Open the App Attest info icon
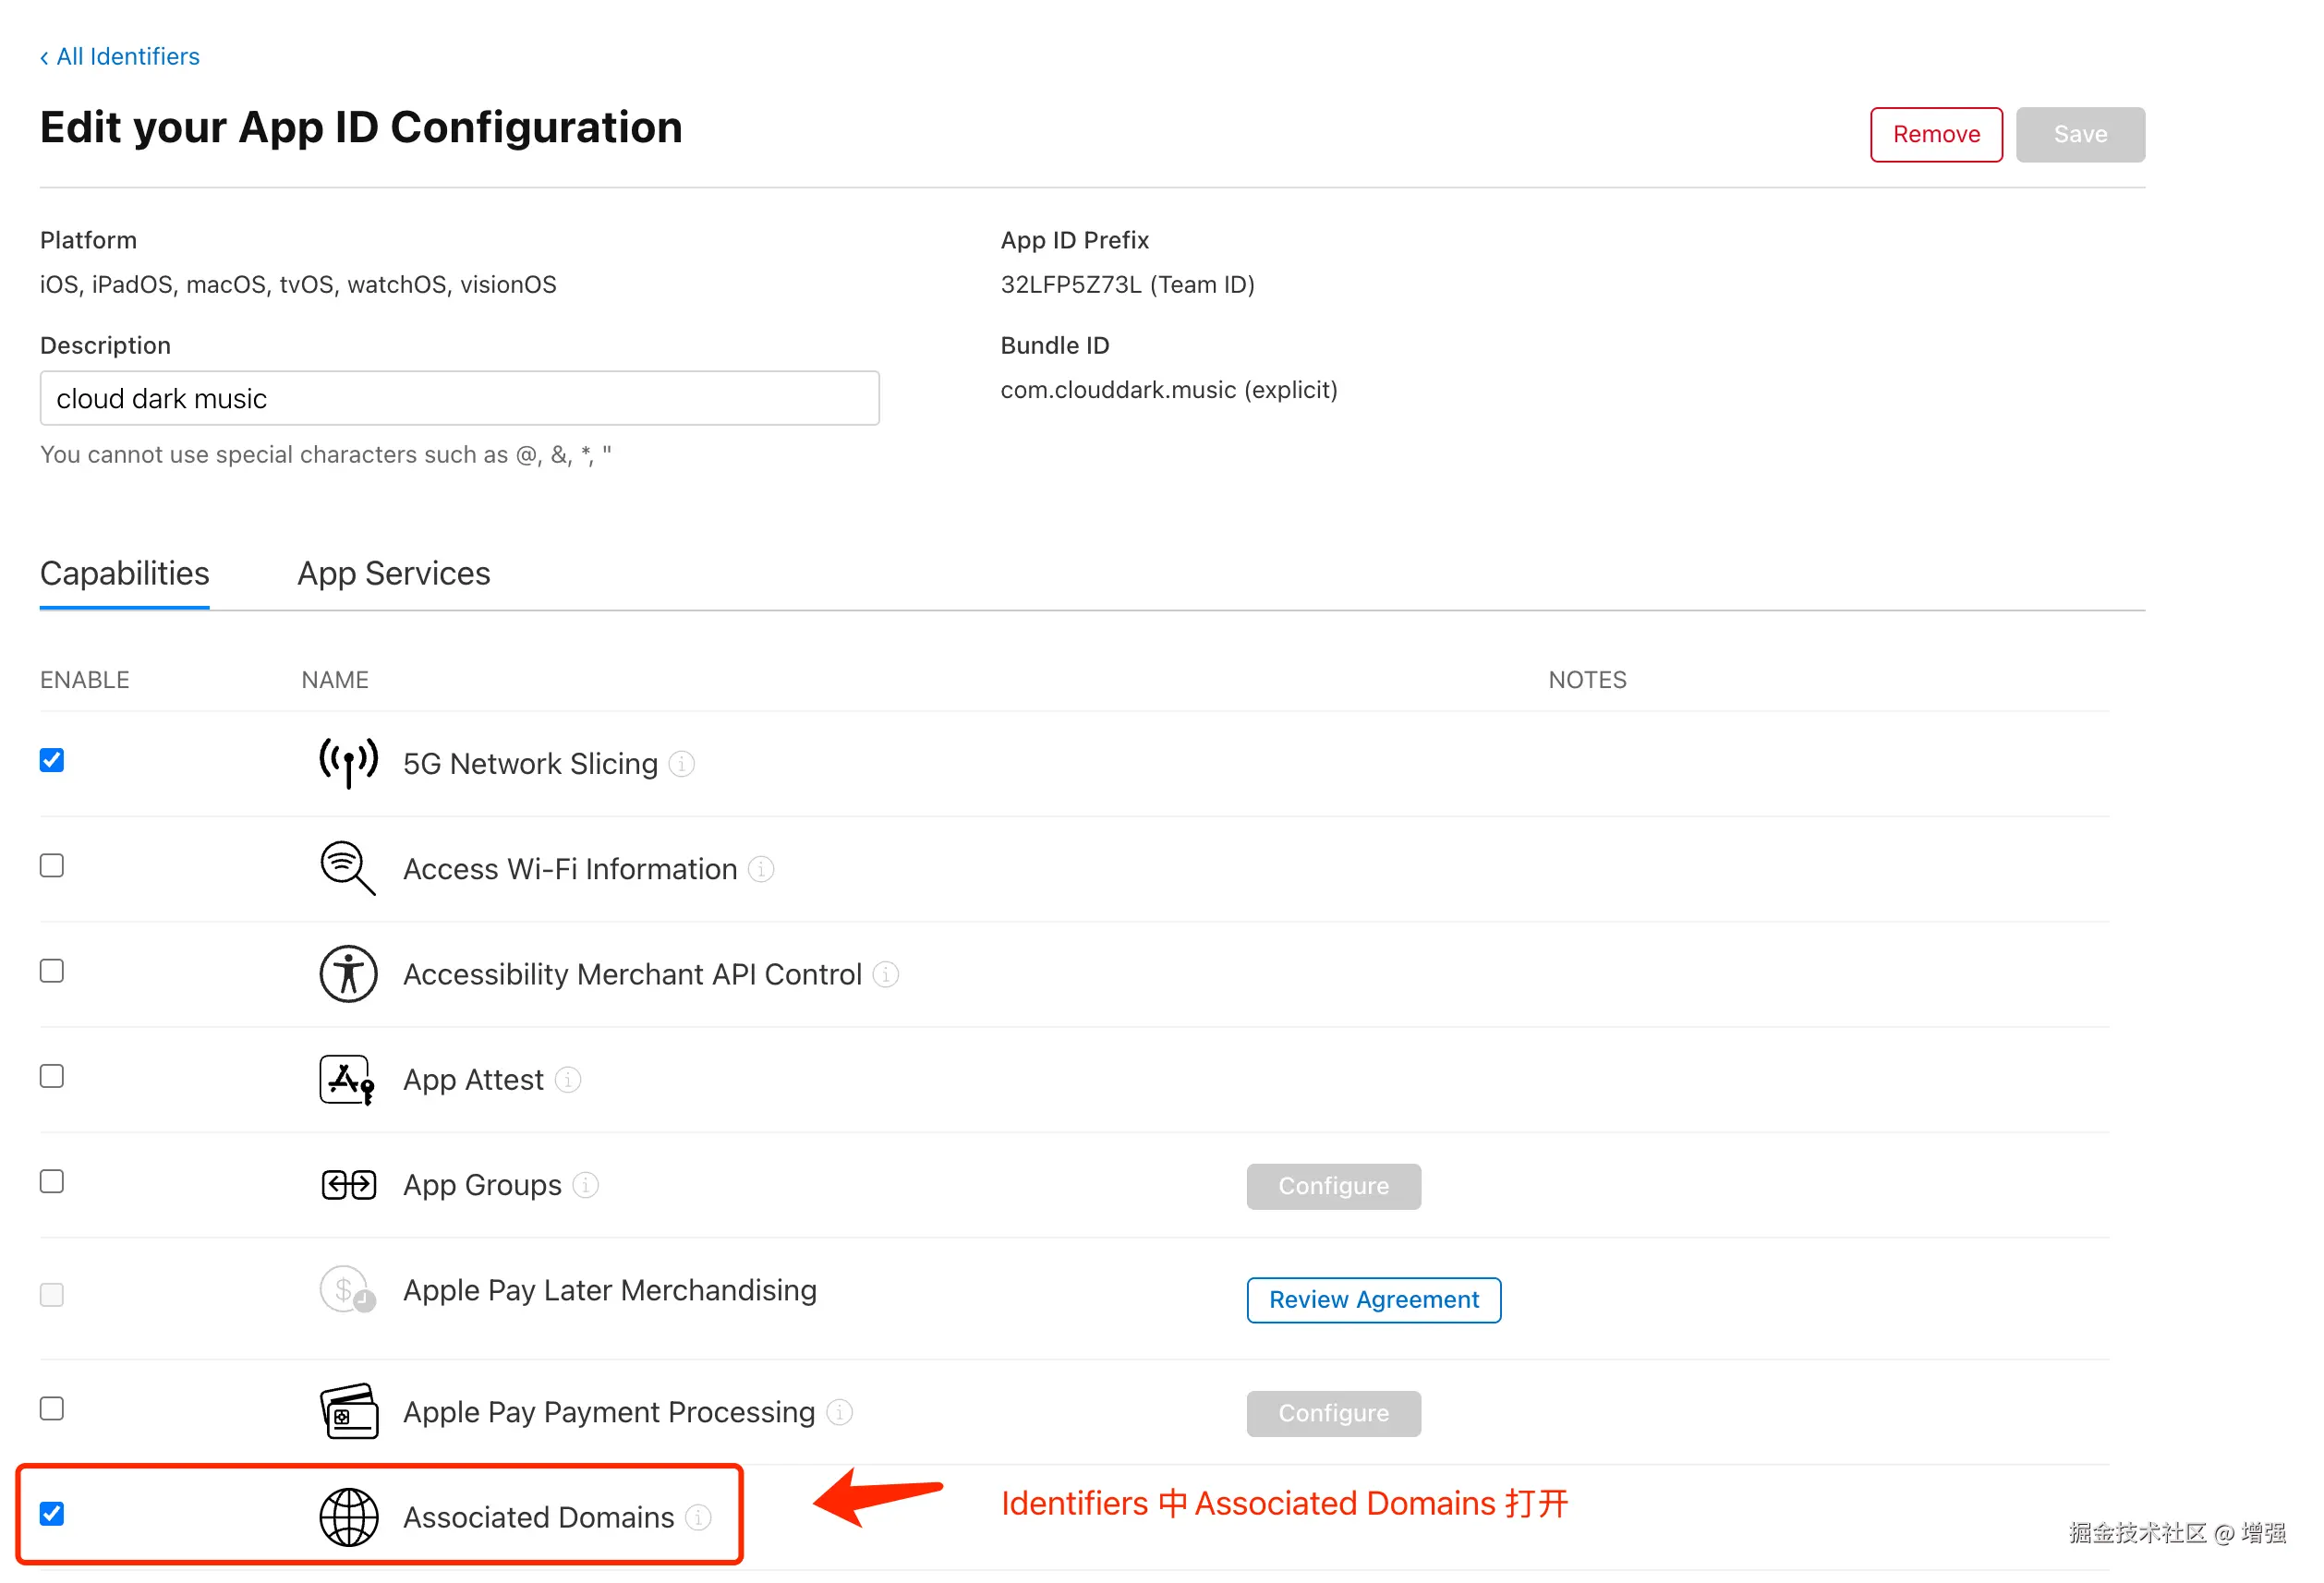Screen dimensions: 2324x1583 (x=568, y=1080)
